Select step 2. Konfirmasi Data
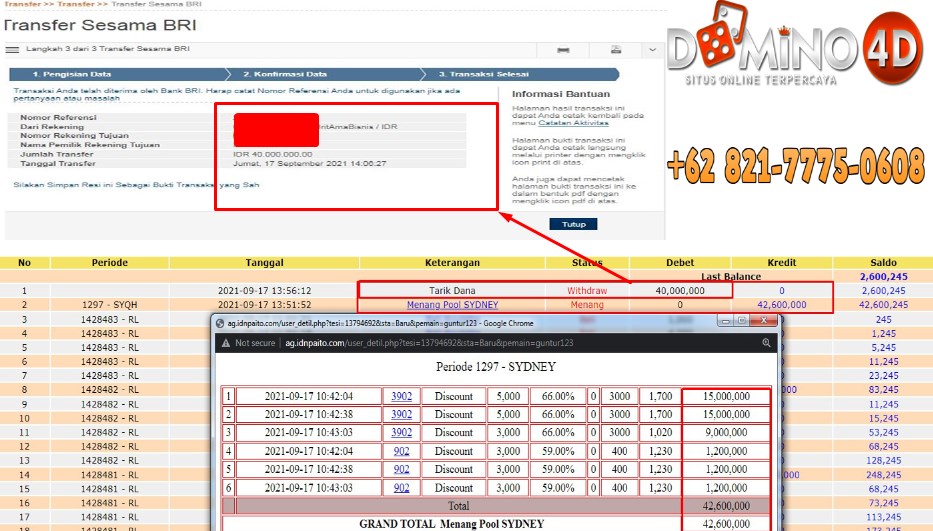The height and width of the screenshot is (531, 933). pyautogui.click(x=285, y=74)
